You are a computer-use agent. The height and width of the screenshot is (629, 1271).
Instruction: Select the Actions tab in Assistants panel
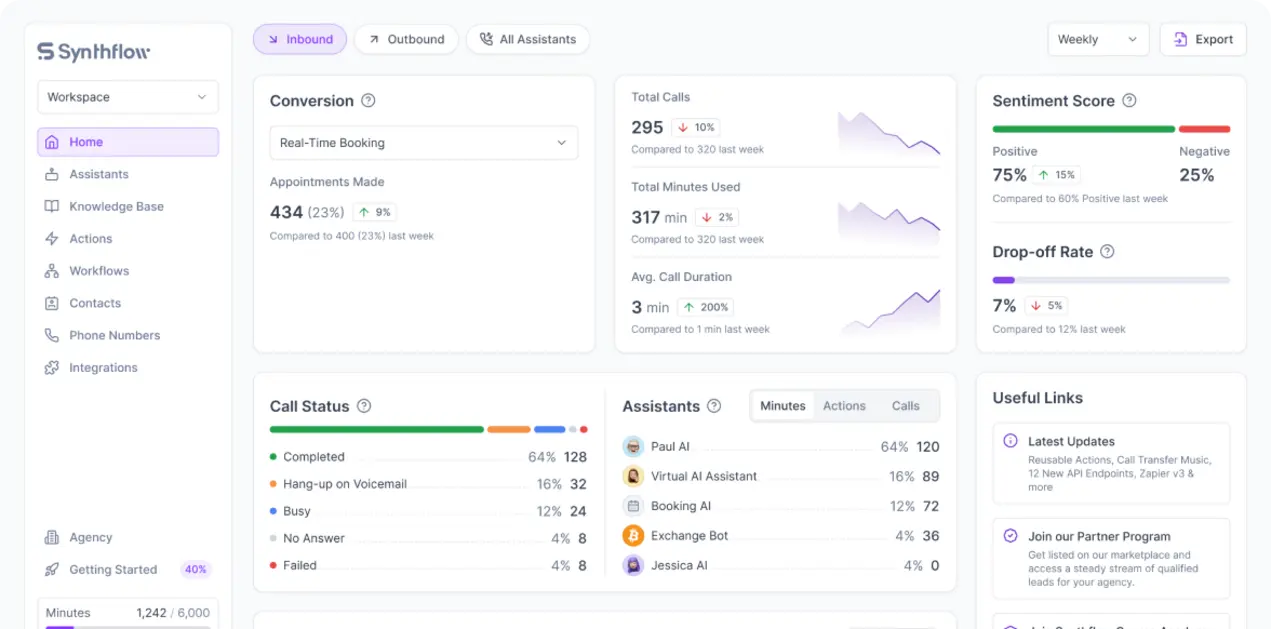[844, 406]
